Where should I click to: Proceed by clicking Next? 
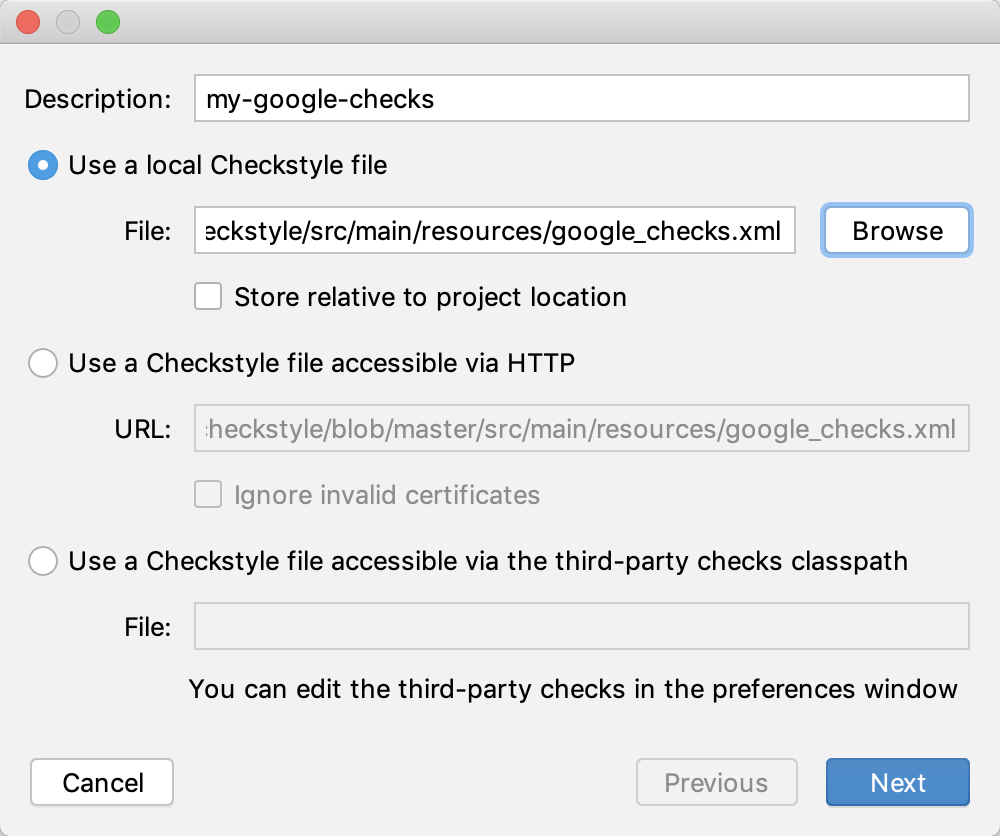click(x=897, y=782)
